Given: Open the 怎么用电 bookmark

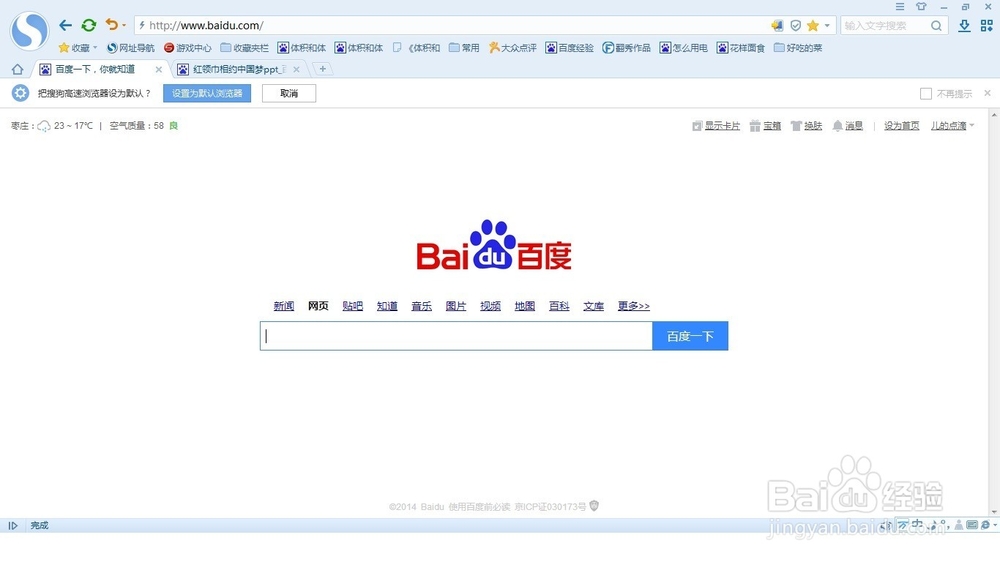Looking at the screenshot, I should click(684, 48).
